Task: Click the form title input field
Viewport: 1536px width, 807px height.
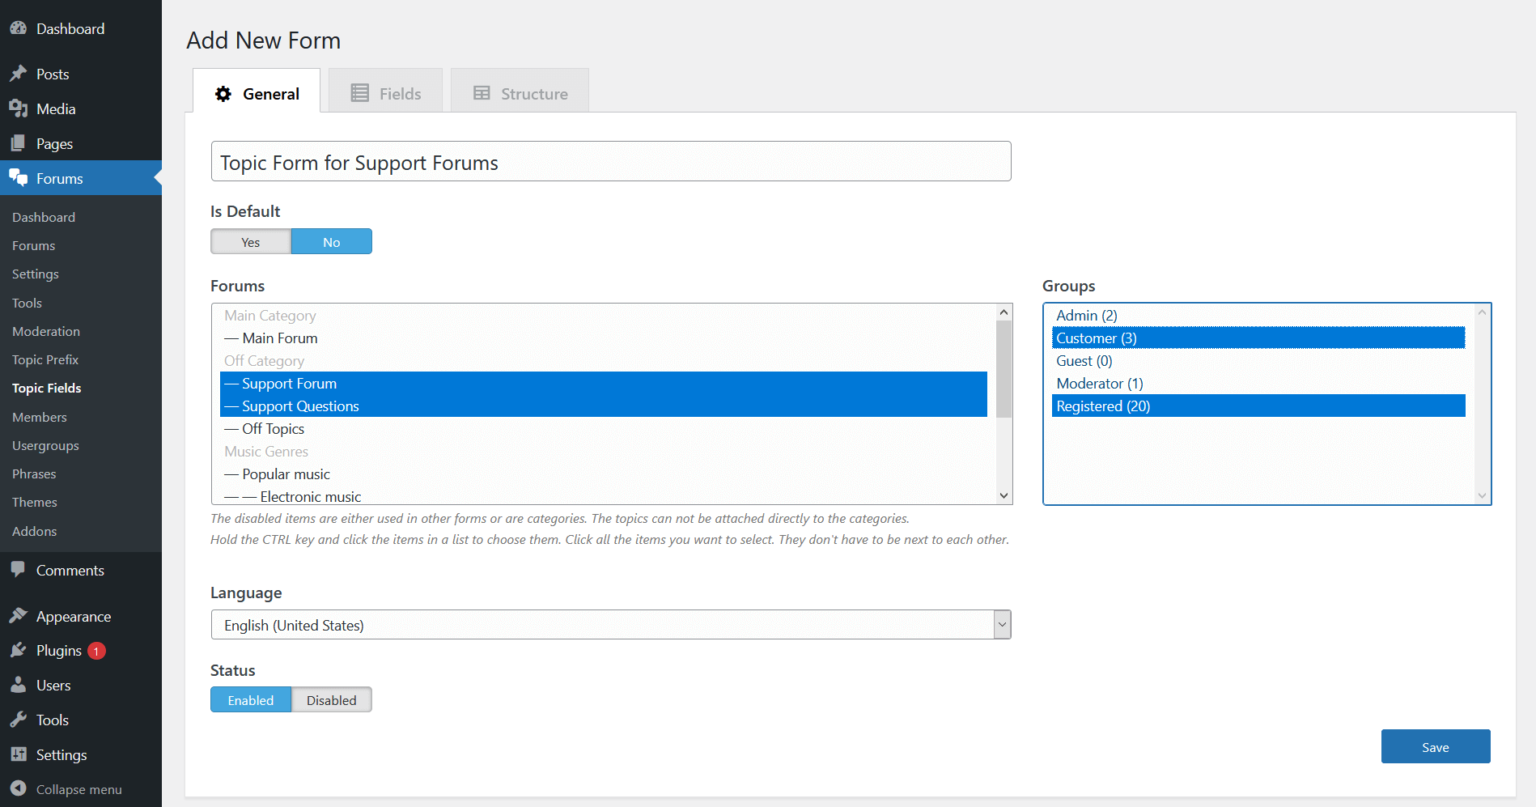Action: [610, 162]
